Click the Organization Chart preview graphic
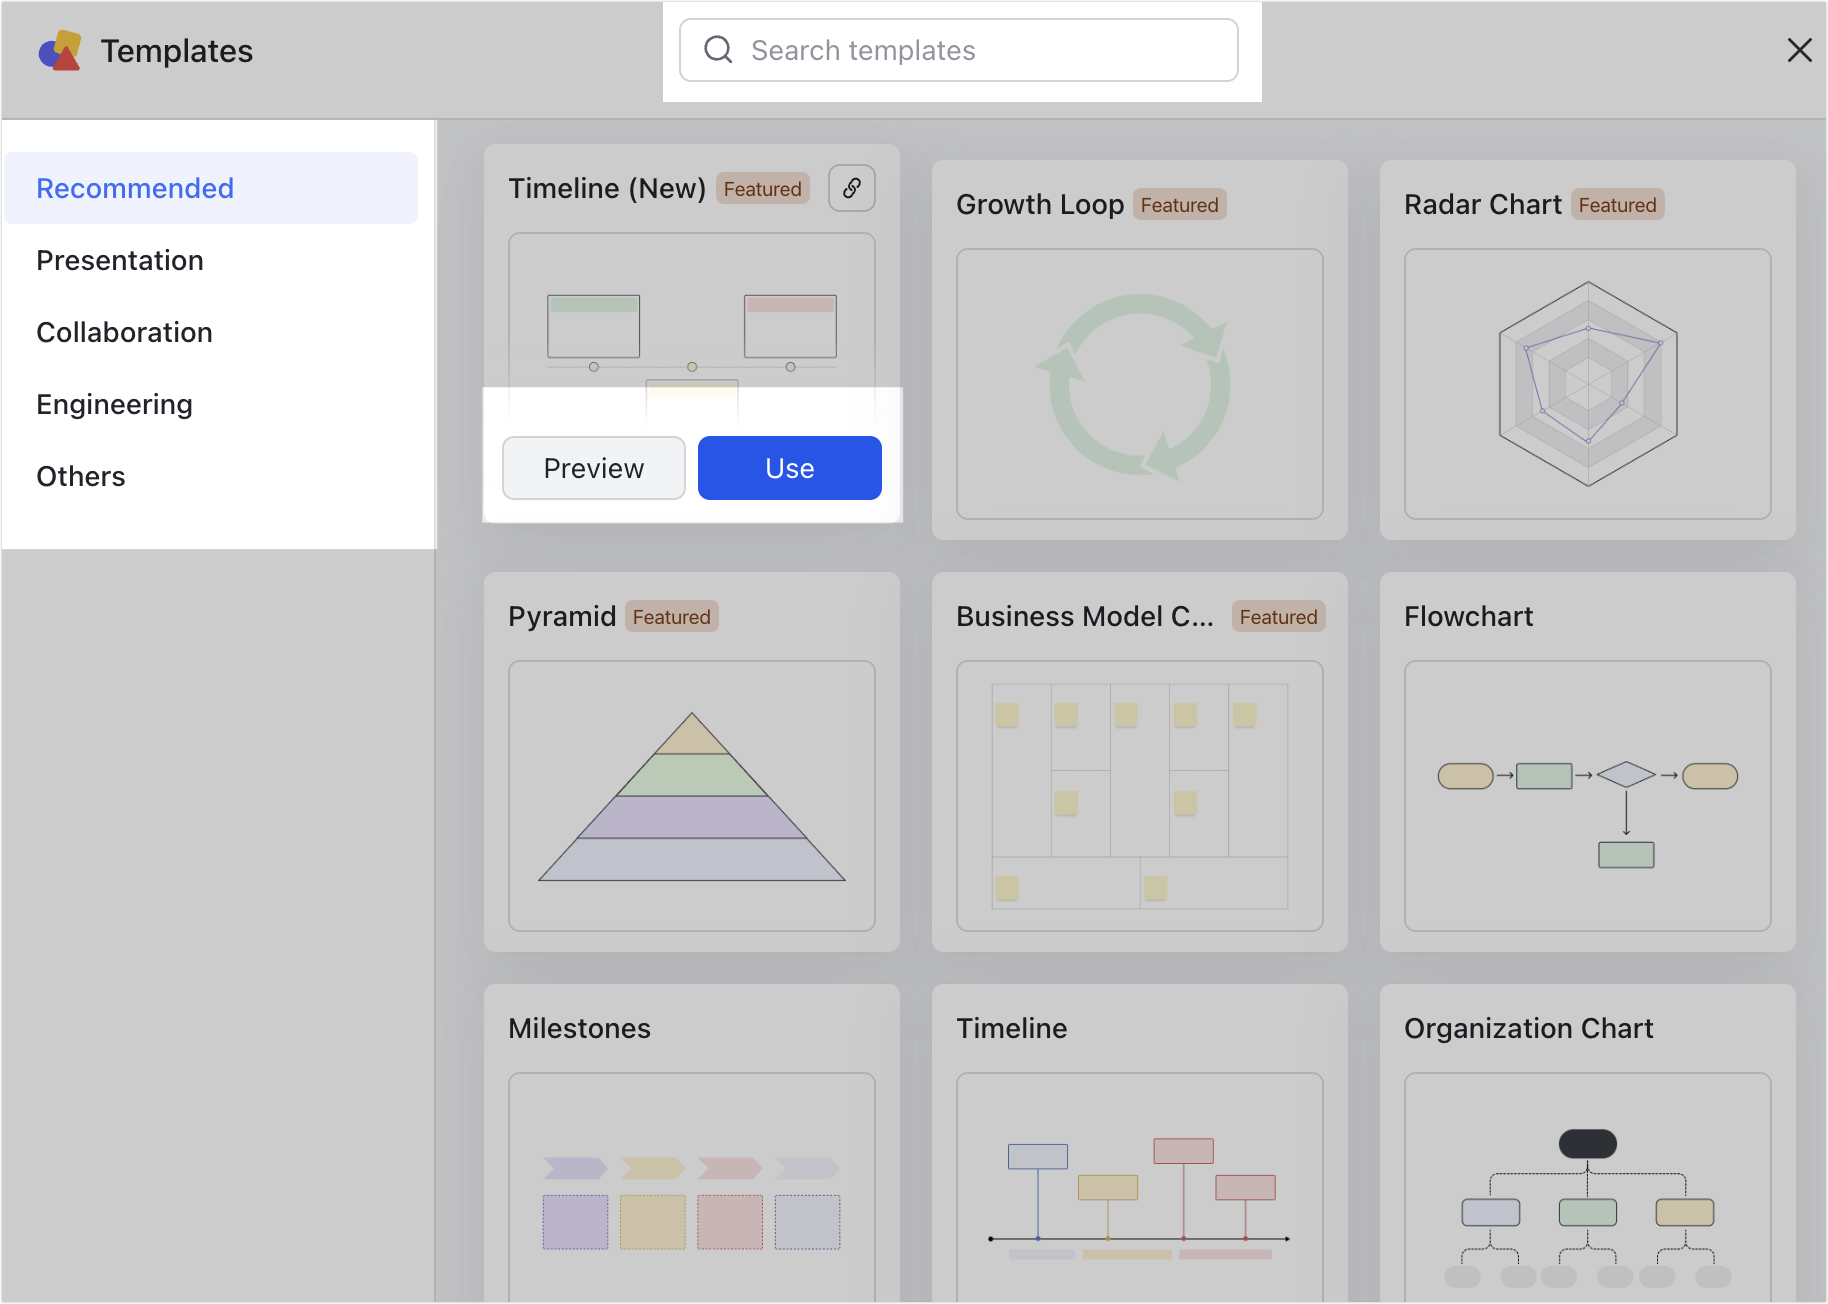1828x1304 pixels. coord(1586,1190)
